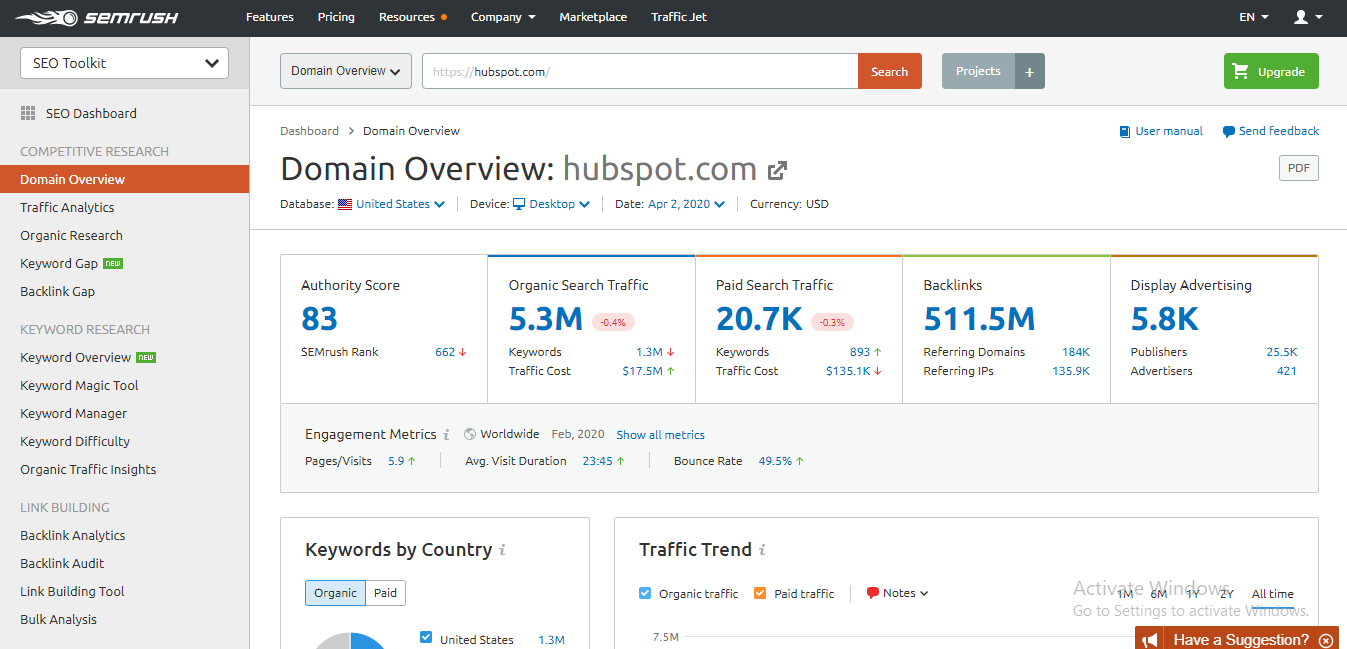Open Resources in top navigation
The height and width of the screenshot is (649, 1347).
pos(407,17)
